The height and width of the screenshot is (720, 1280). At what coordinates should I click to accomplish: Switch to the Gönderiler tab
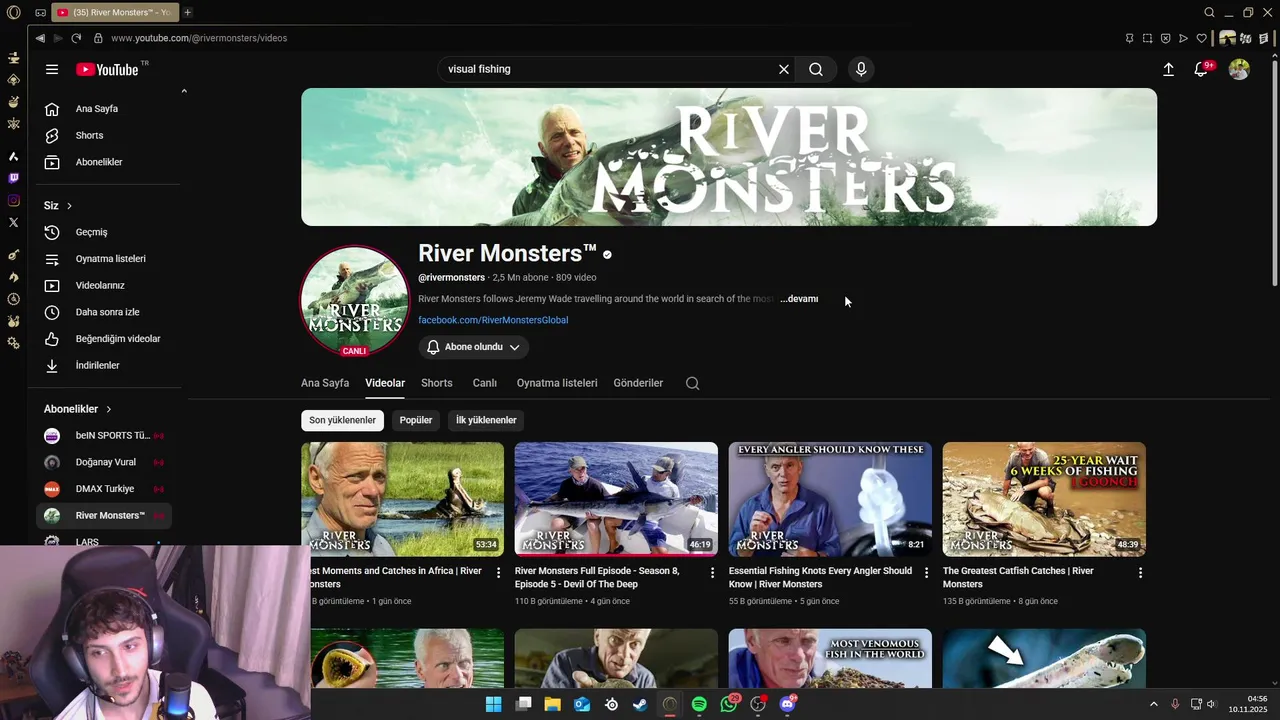click(638, 383)
